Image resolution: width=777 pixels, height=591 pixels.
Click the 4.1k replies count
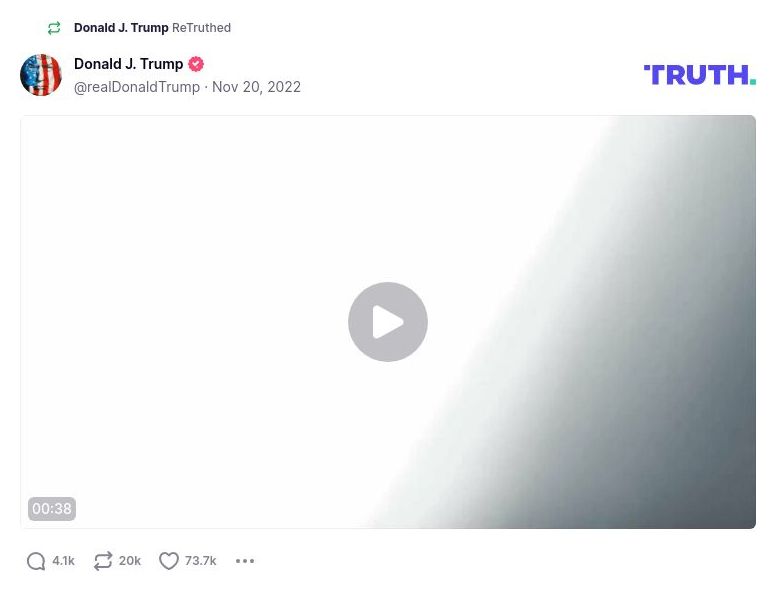[63, 561]
